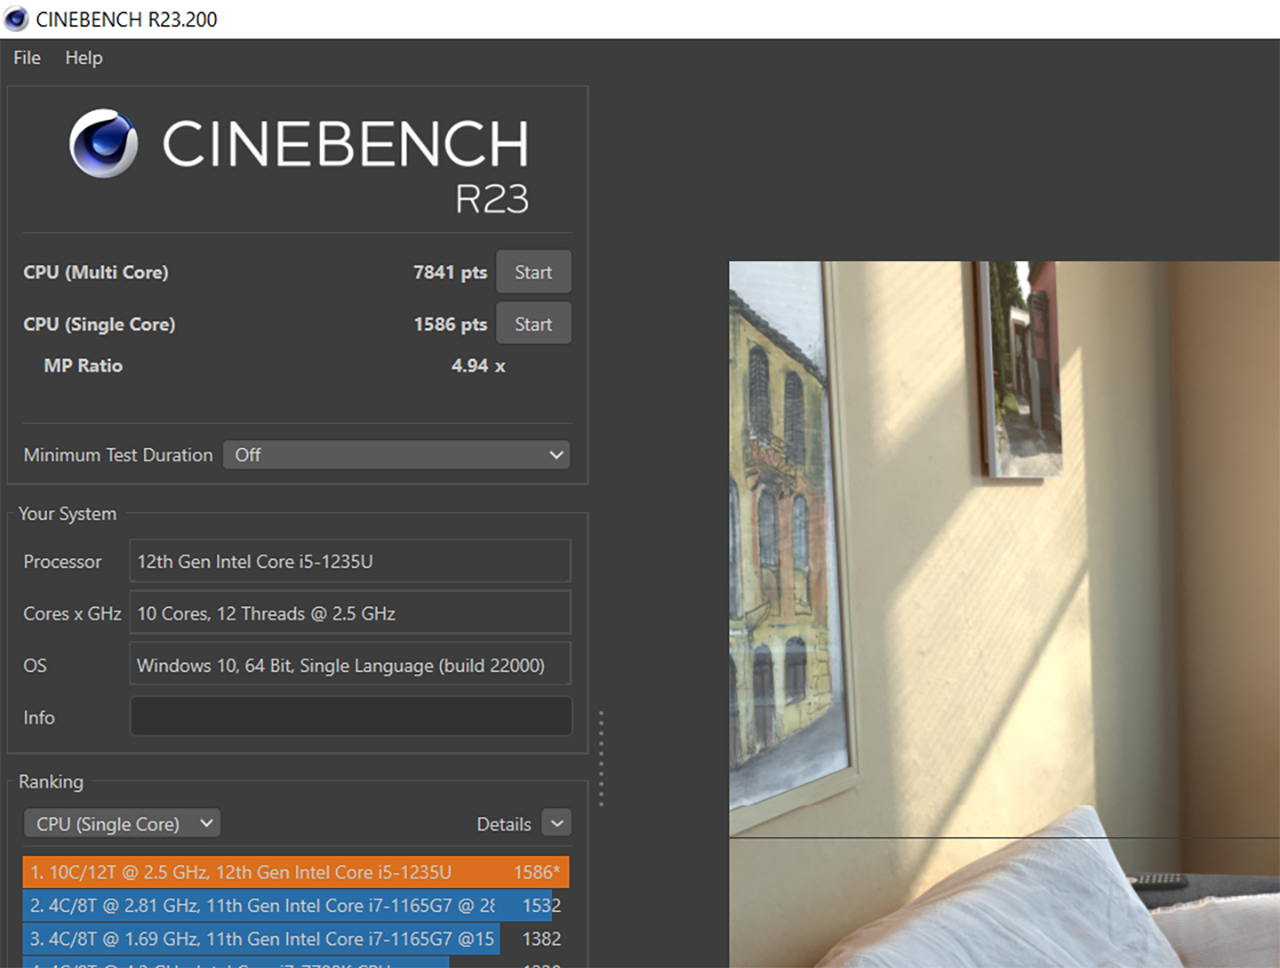Open the File menu
1280x968 pixels.
point(25,58)
